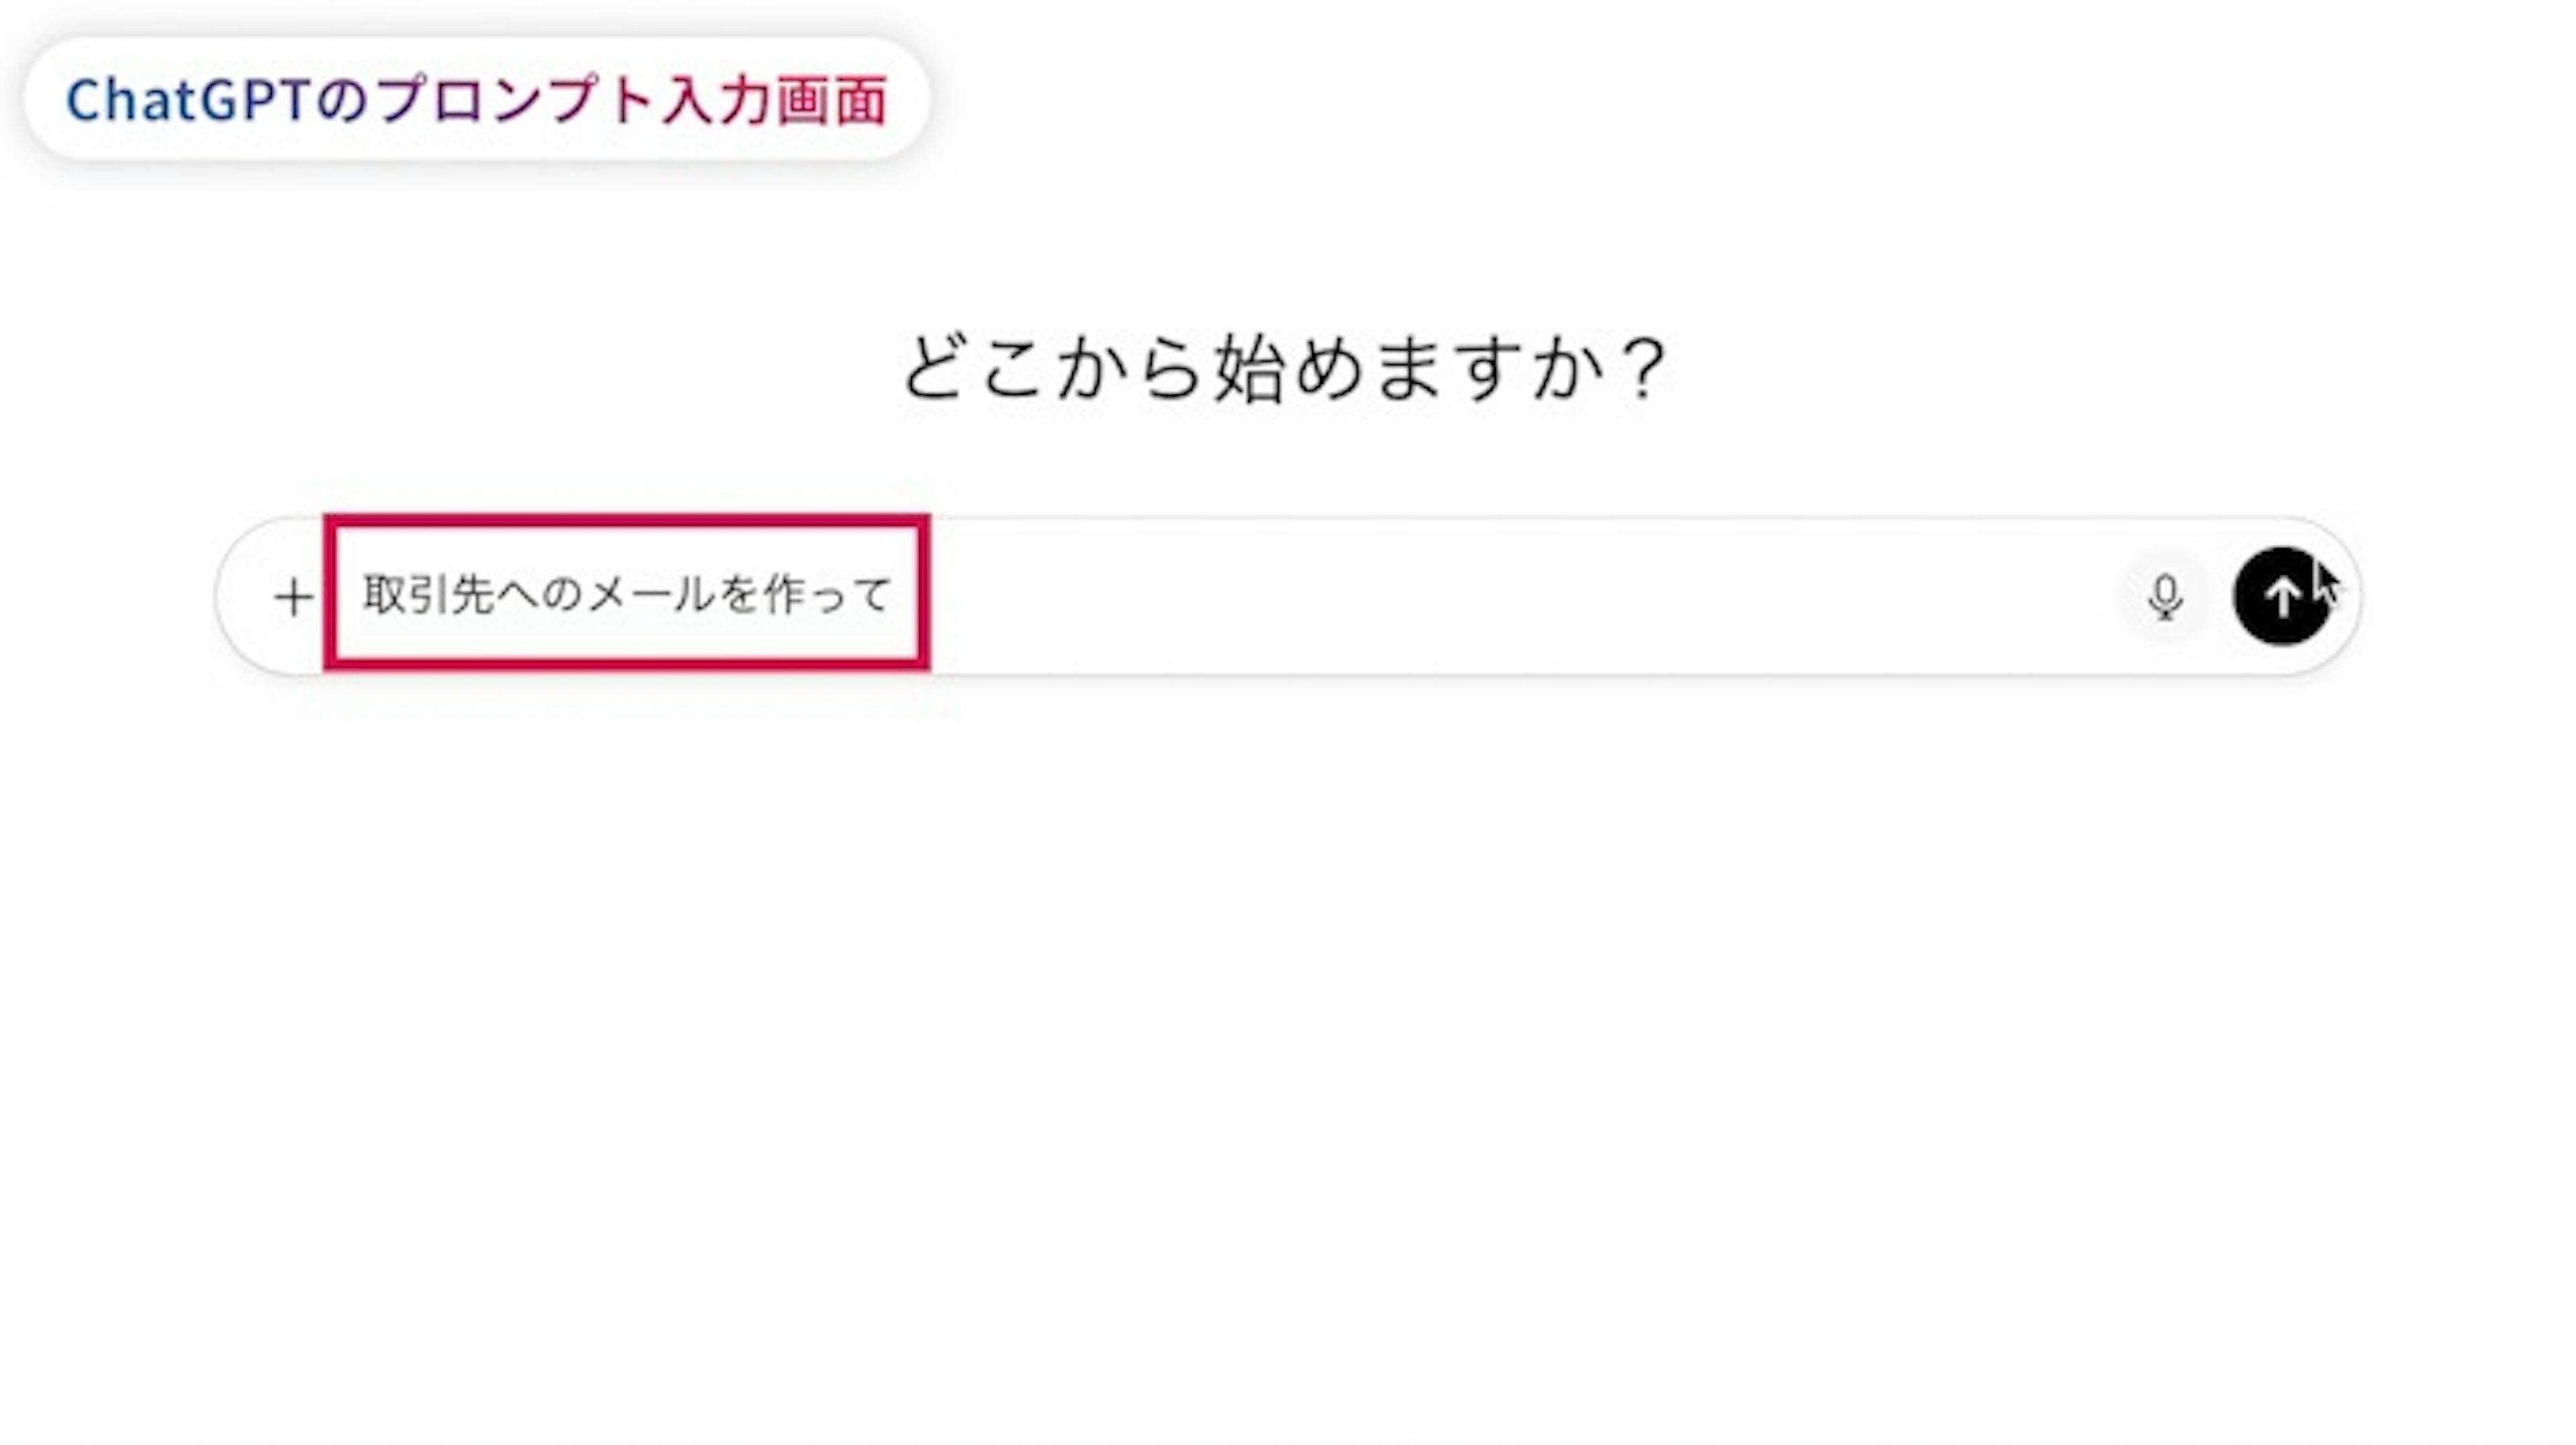2576x1445 pixels.
Task: Click the question mark ending the heading
Action: [1644, 368]
